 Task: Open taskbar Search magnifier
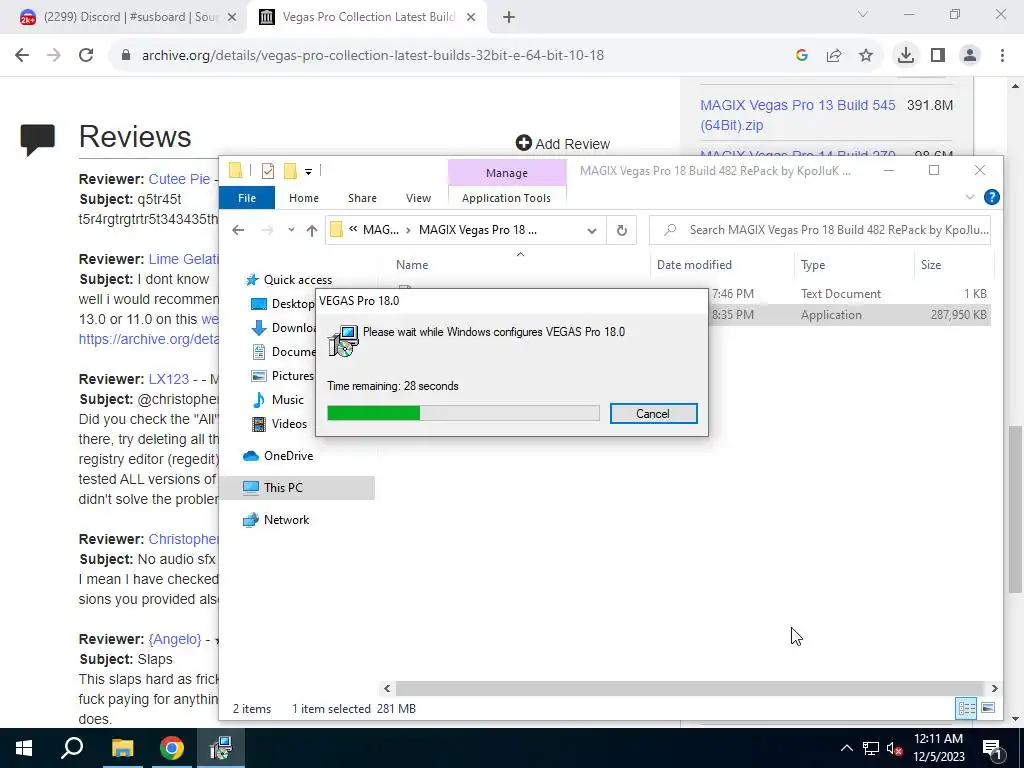pyautogui.click(x=72, y=748)
